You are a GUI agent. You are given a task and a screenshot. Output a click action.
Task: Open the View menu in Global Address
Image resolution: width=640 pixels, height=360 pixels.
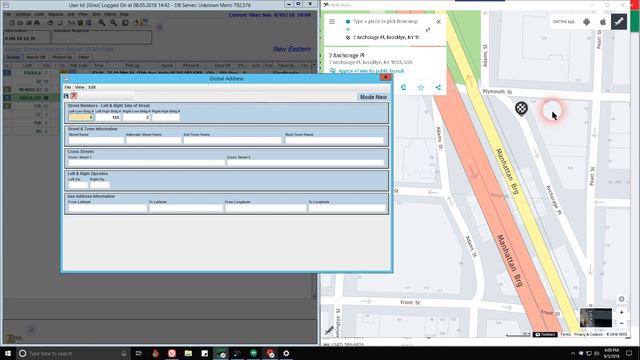(80, 87)
